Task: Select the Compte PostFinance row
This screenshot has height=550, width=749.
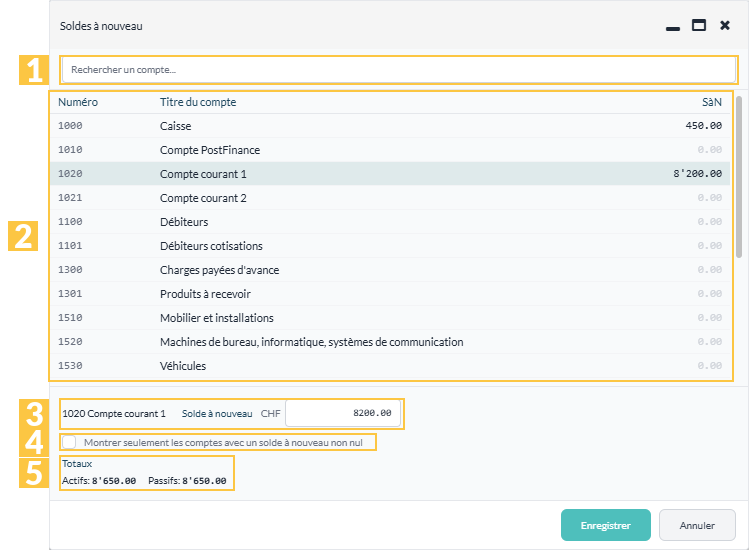Action: (x=390, y=150)
